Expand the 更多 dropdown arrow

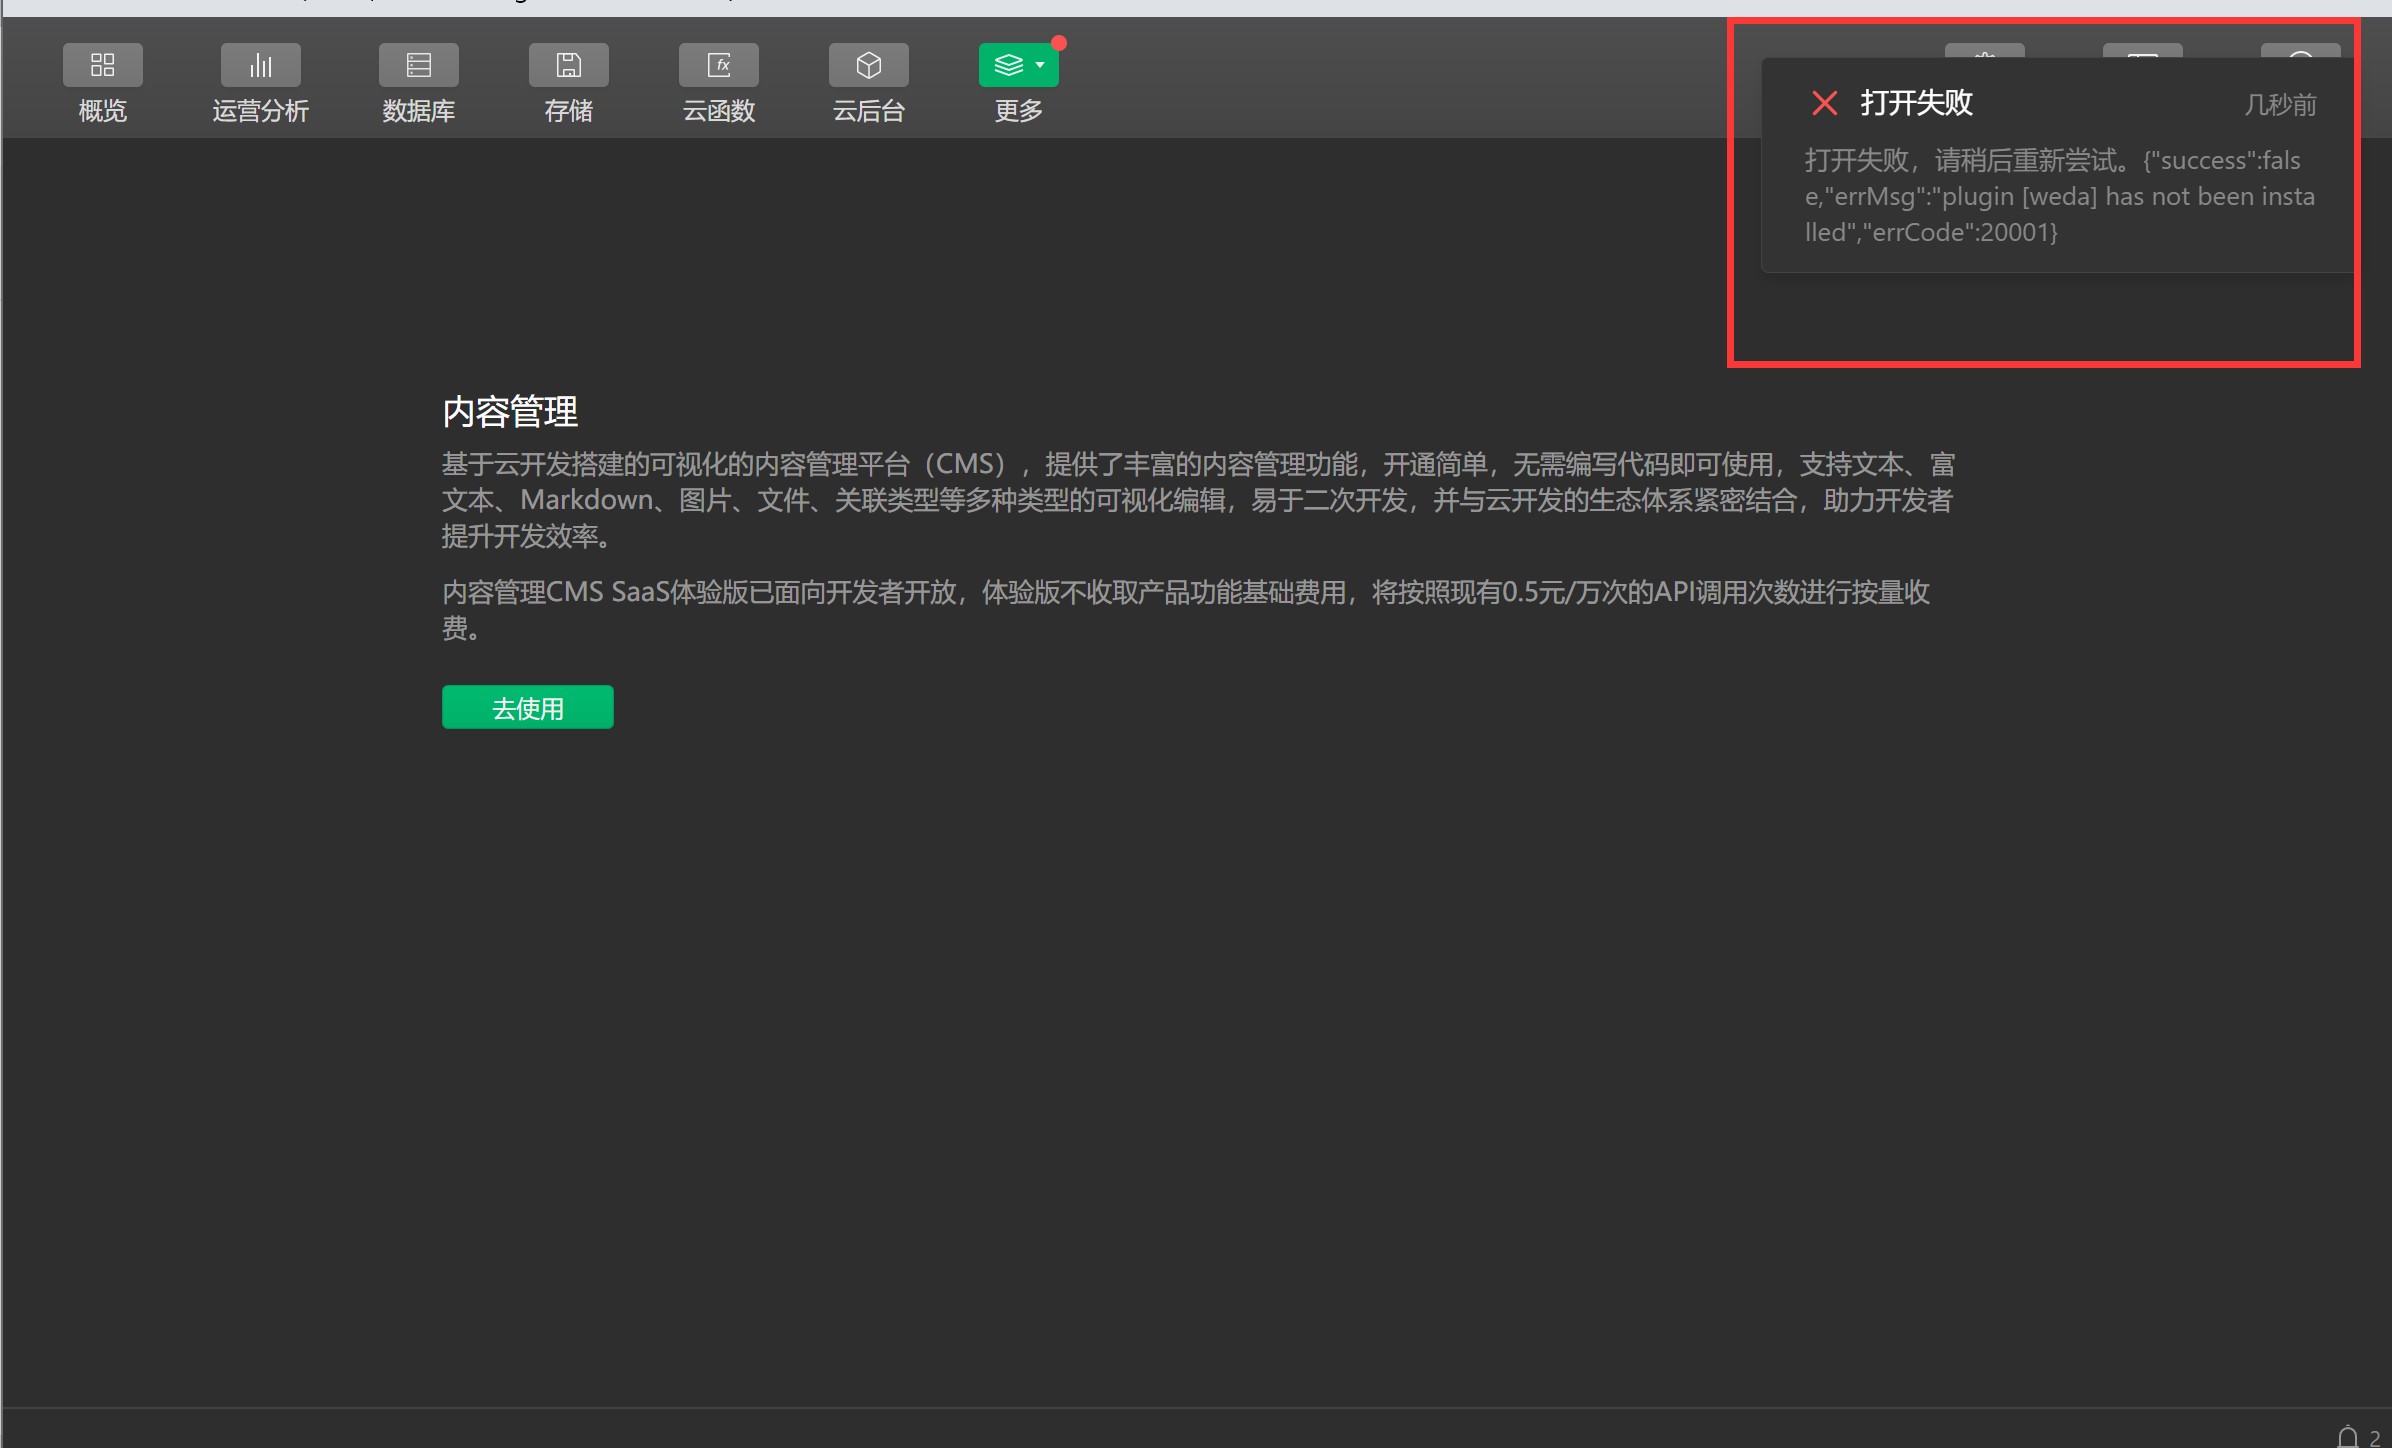coord(1041,65)
